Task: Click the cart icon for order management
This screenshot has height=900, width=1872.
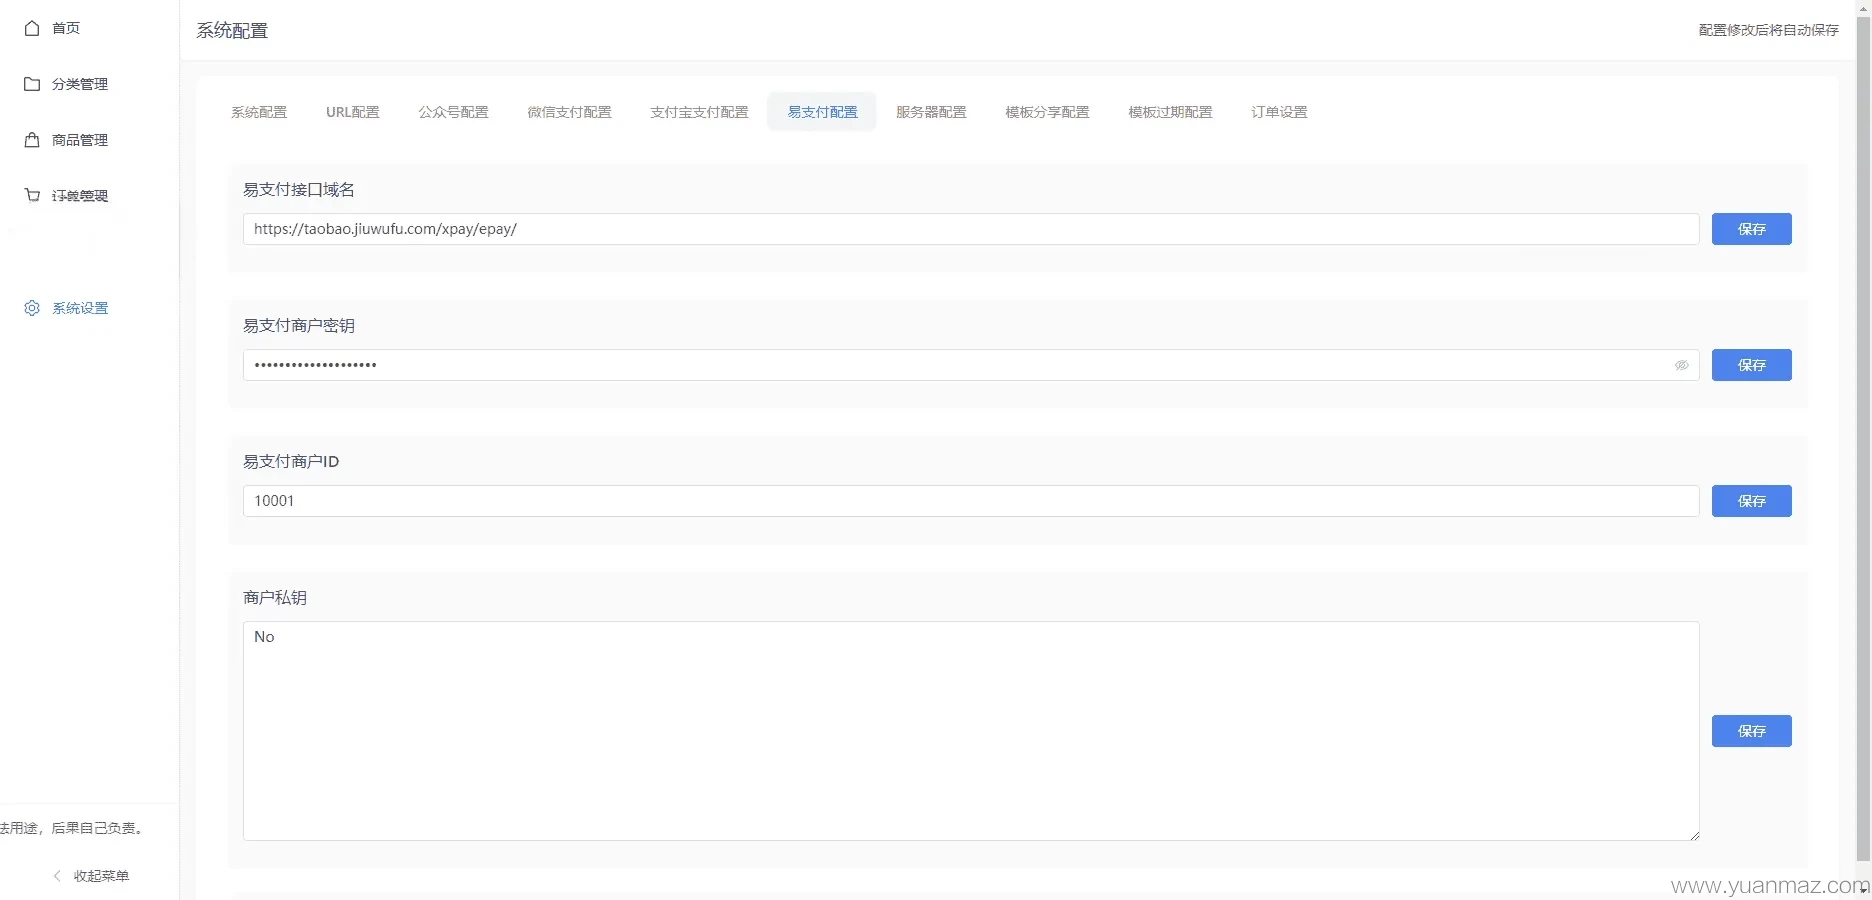Action: tap(32, 195)
